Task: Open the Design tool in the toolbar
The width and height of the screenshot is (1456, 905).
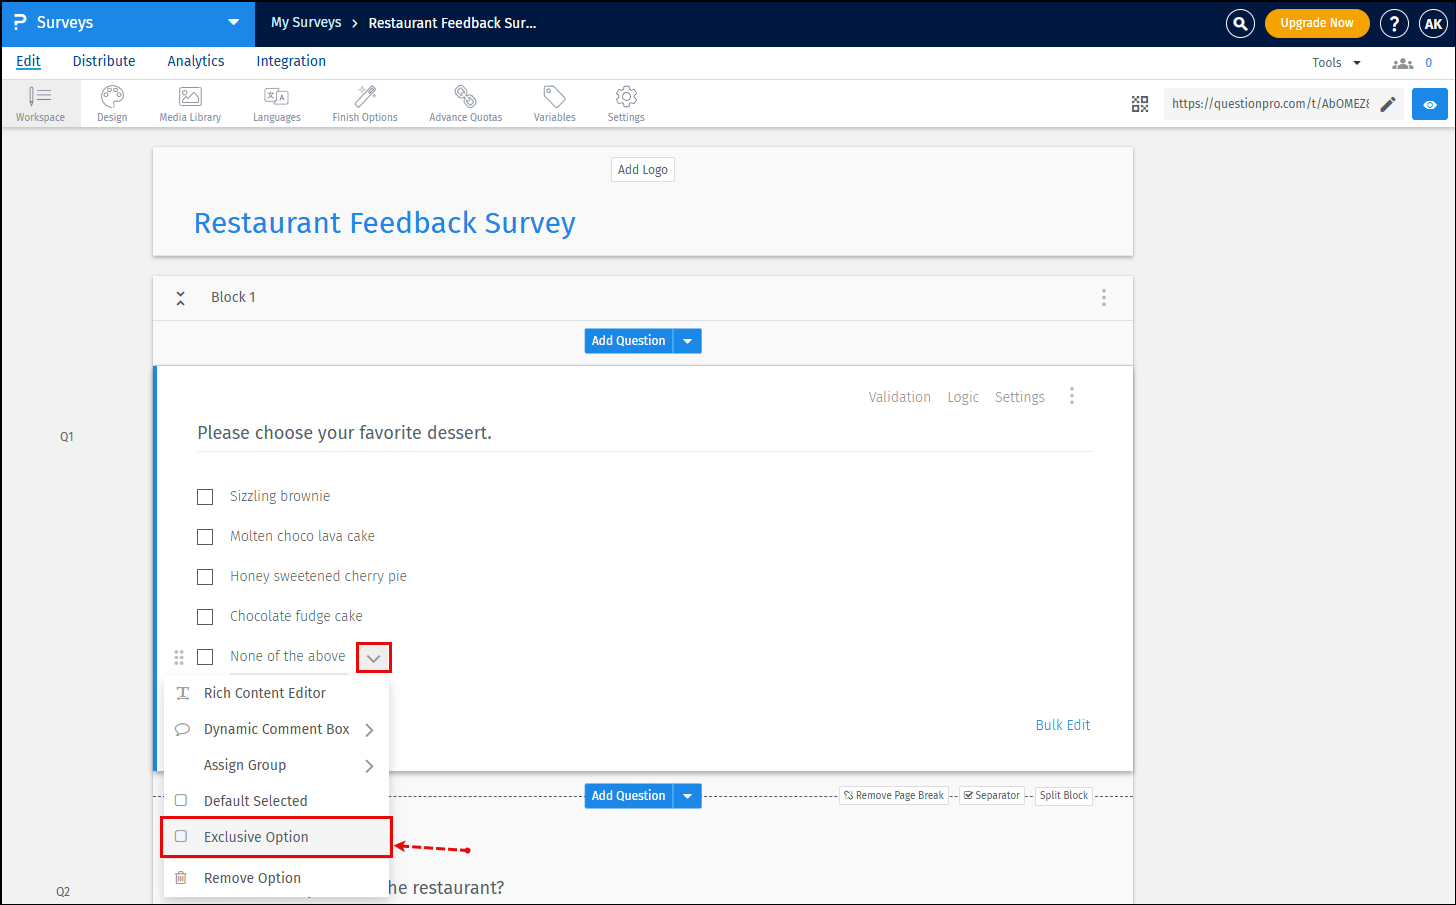Action: click(x=111, y=103)
